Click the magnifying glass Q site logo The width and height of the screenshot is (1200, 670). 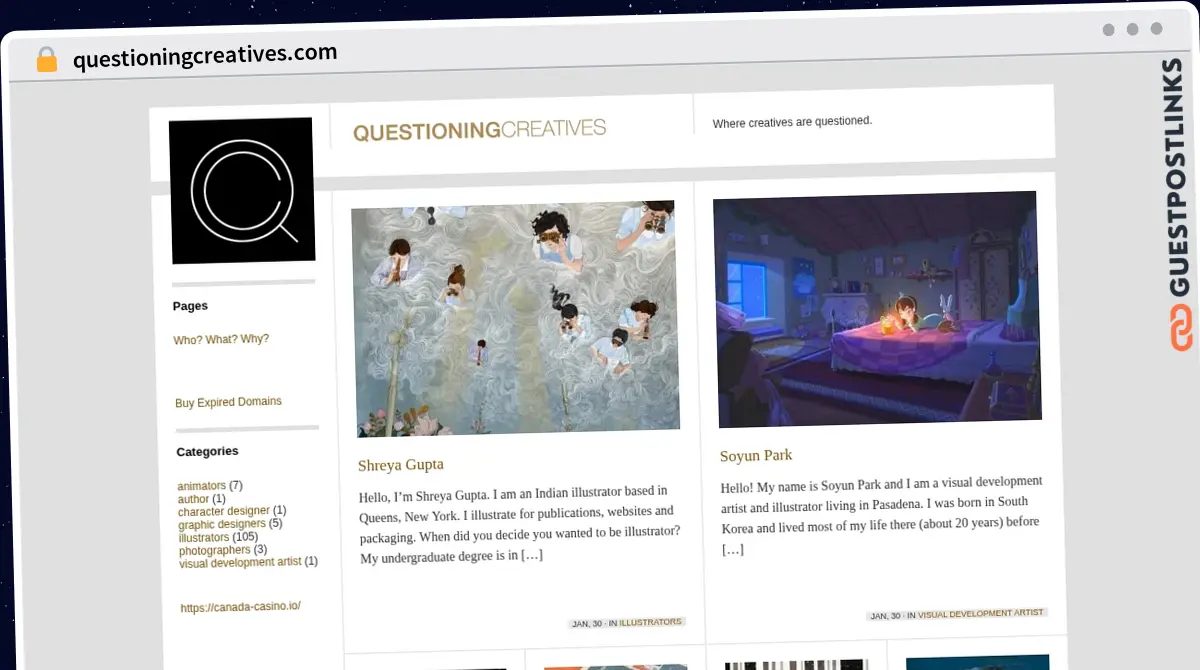(x=242, y=190)
